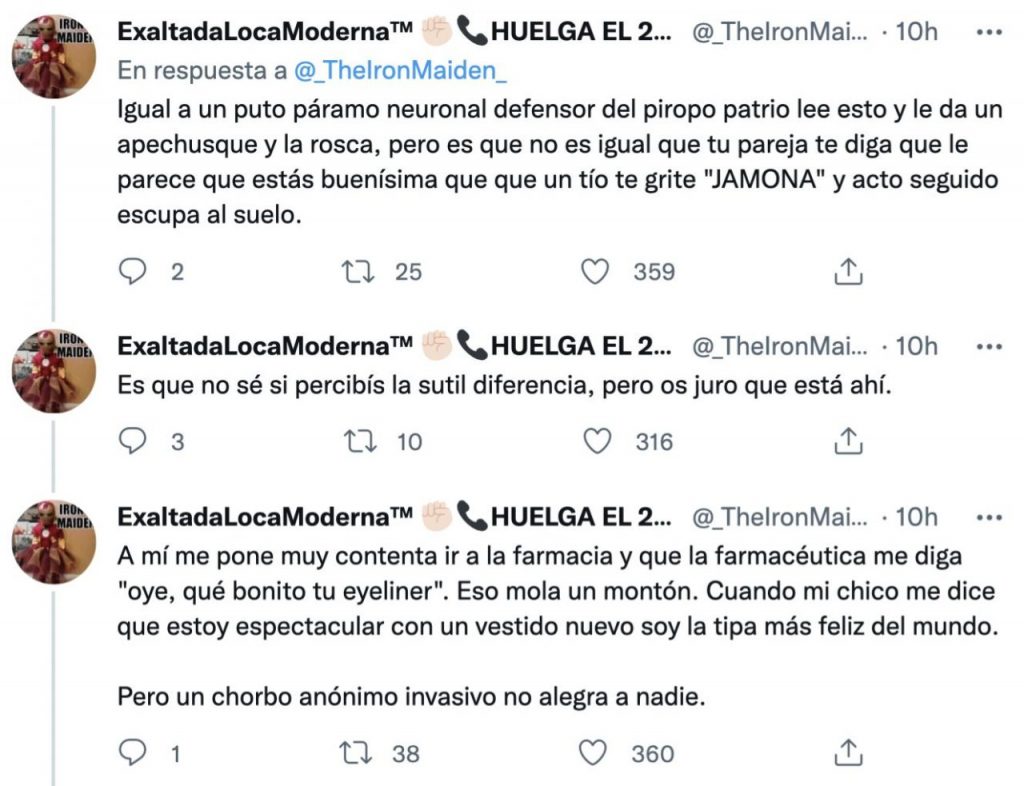
Task: Reply to the tweet mentioning "JAMONA"
Action: (x=133, y=271)
